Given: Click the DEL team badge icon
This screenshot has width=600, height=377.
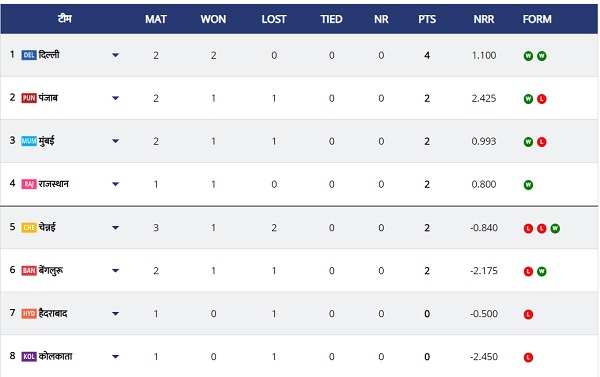Looking at the screenshot, I should (x=29, y=55).
